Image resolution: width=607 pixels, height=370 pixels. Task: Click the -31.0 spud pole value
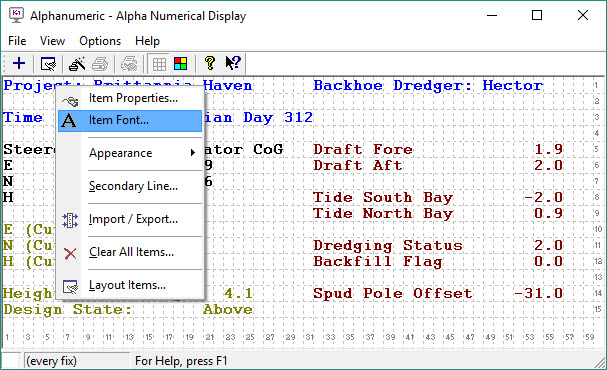click(538, 293)
